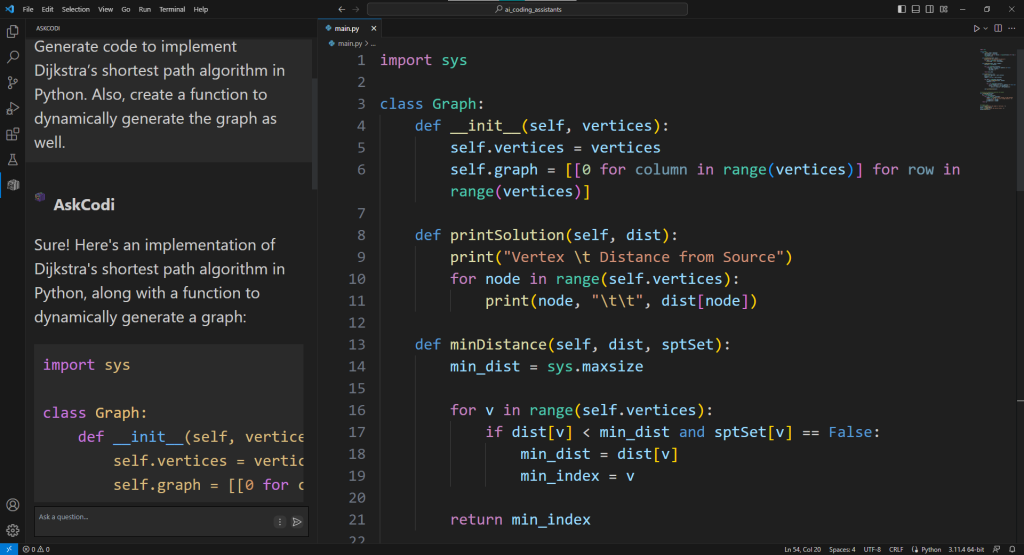Click the Ask a question input field
This screenshot has height=555, width=1024.
pyautogui.click(x=150, y=517)
